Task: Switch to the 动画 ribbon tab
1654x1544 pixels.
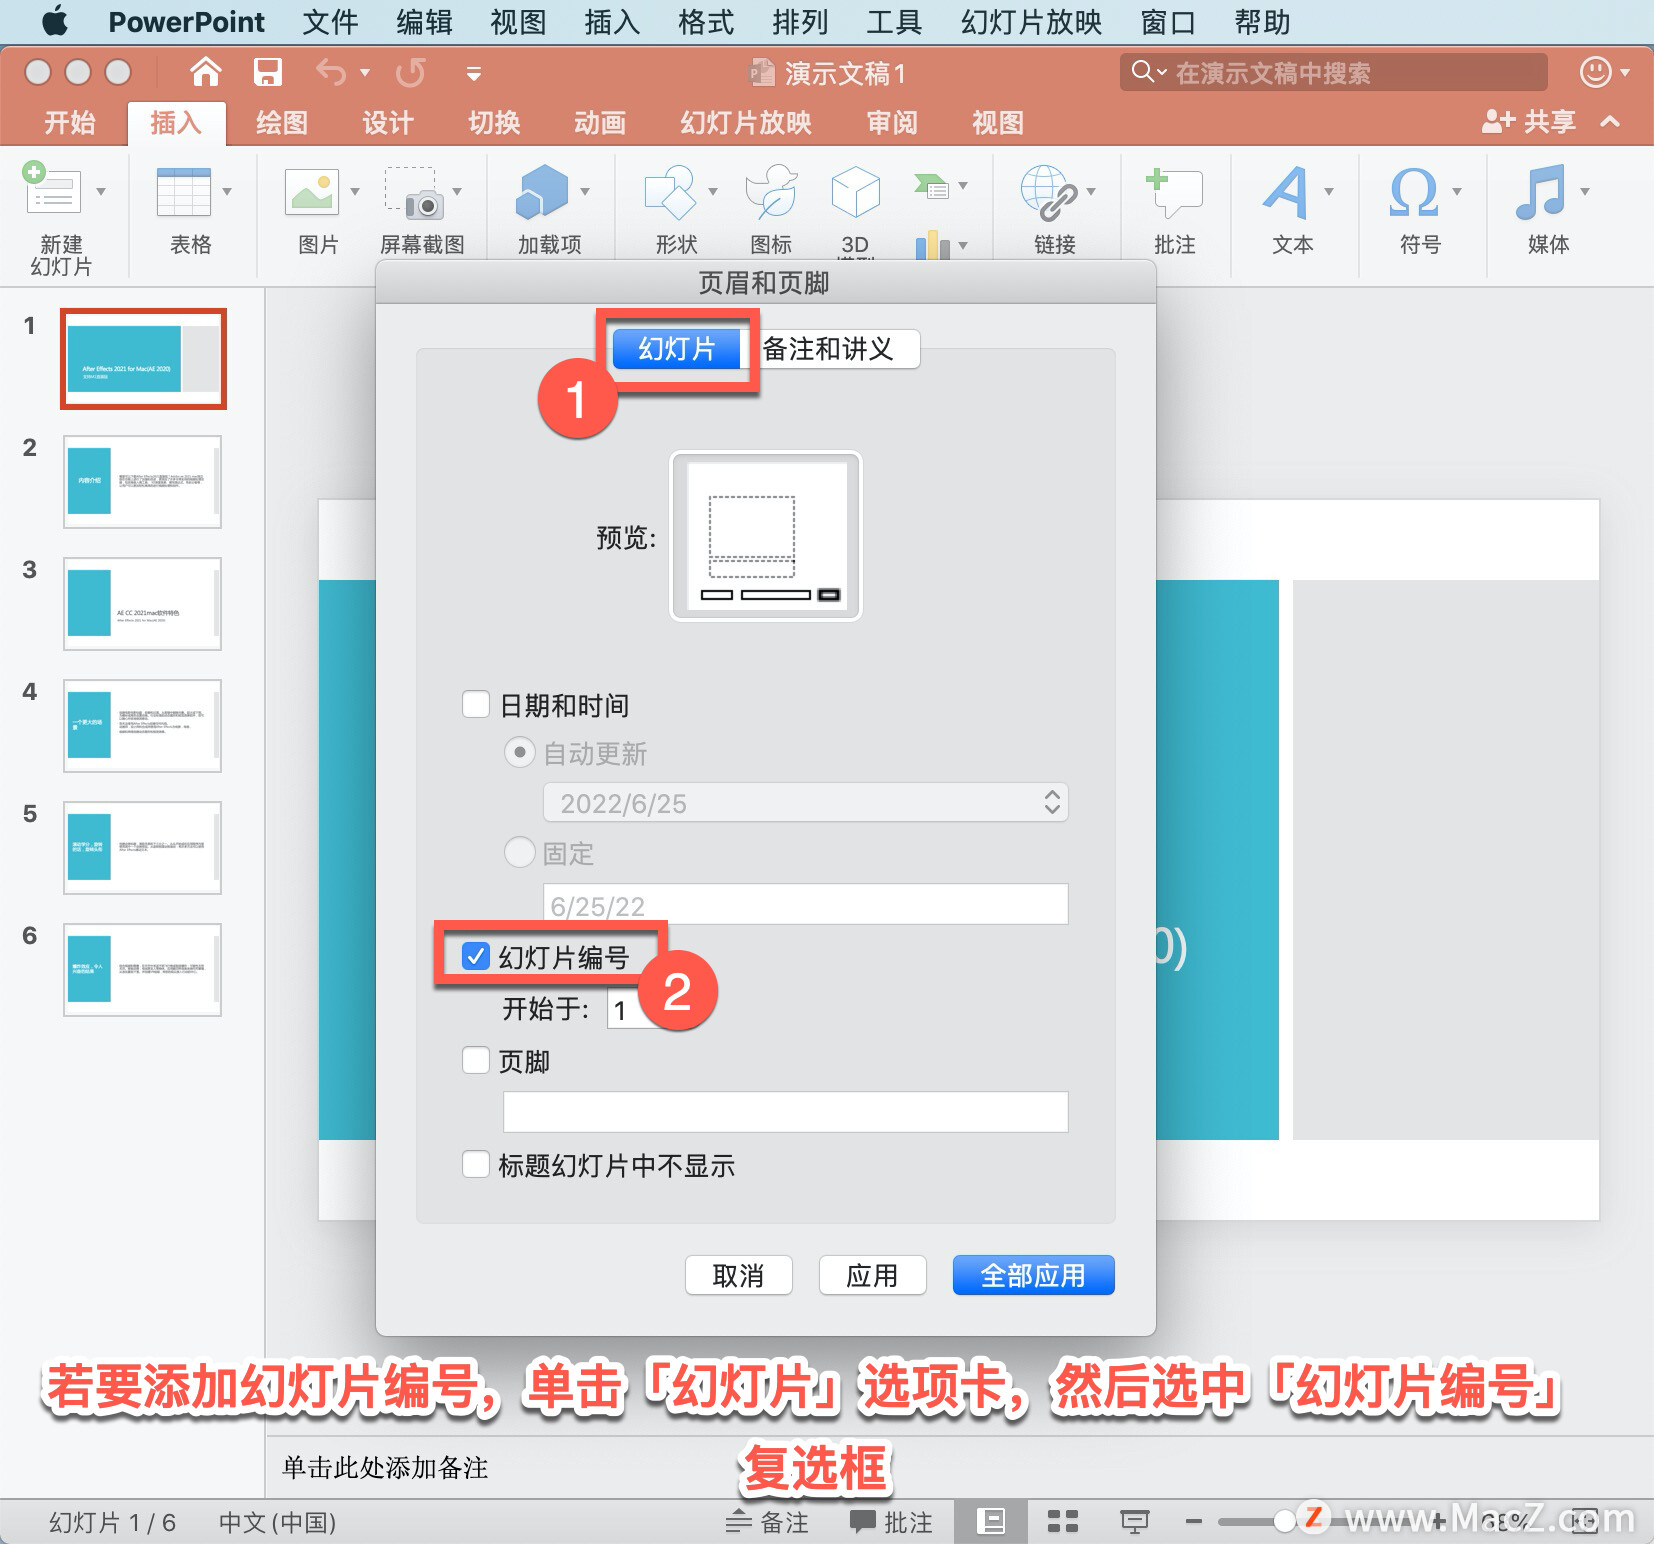Action: pos(600,123)
